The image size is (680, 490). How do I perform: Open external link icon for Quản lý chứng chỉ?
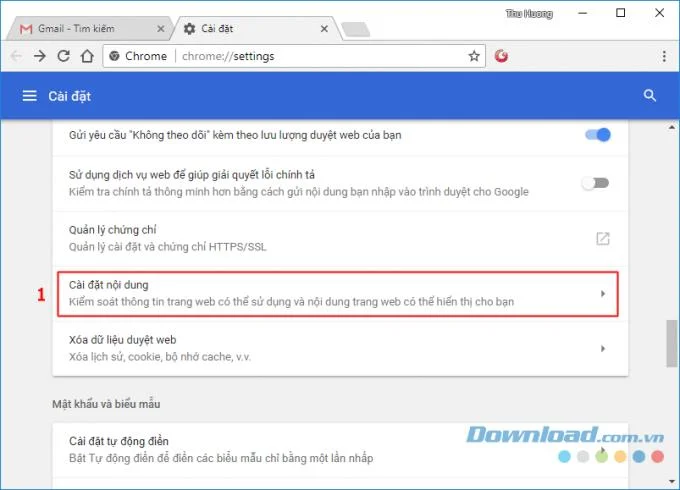click(603, 238)
